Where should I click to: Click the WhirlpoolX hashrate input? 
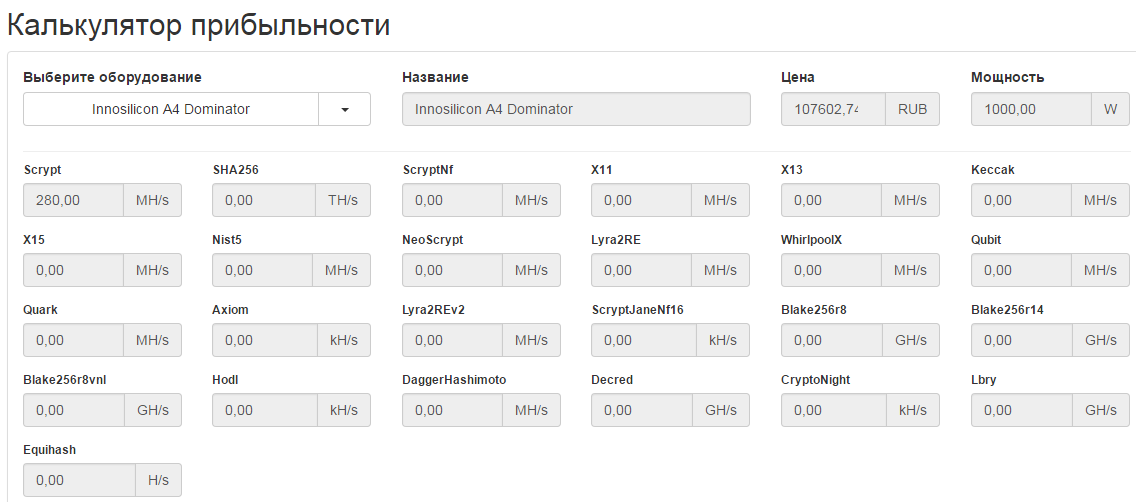pyautogui.click(x=831, y=270)
